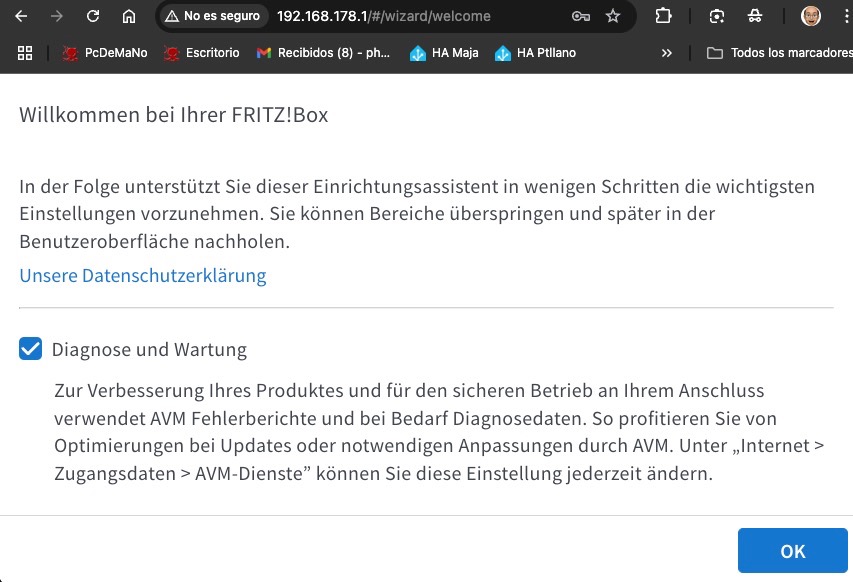Open PcDeMaNo bookmark

(105, 53)
